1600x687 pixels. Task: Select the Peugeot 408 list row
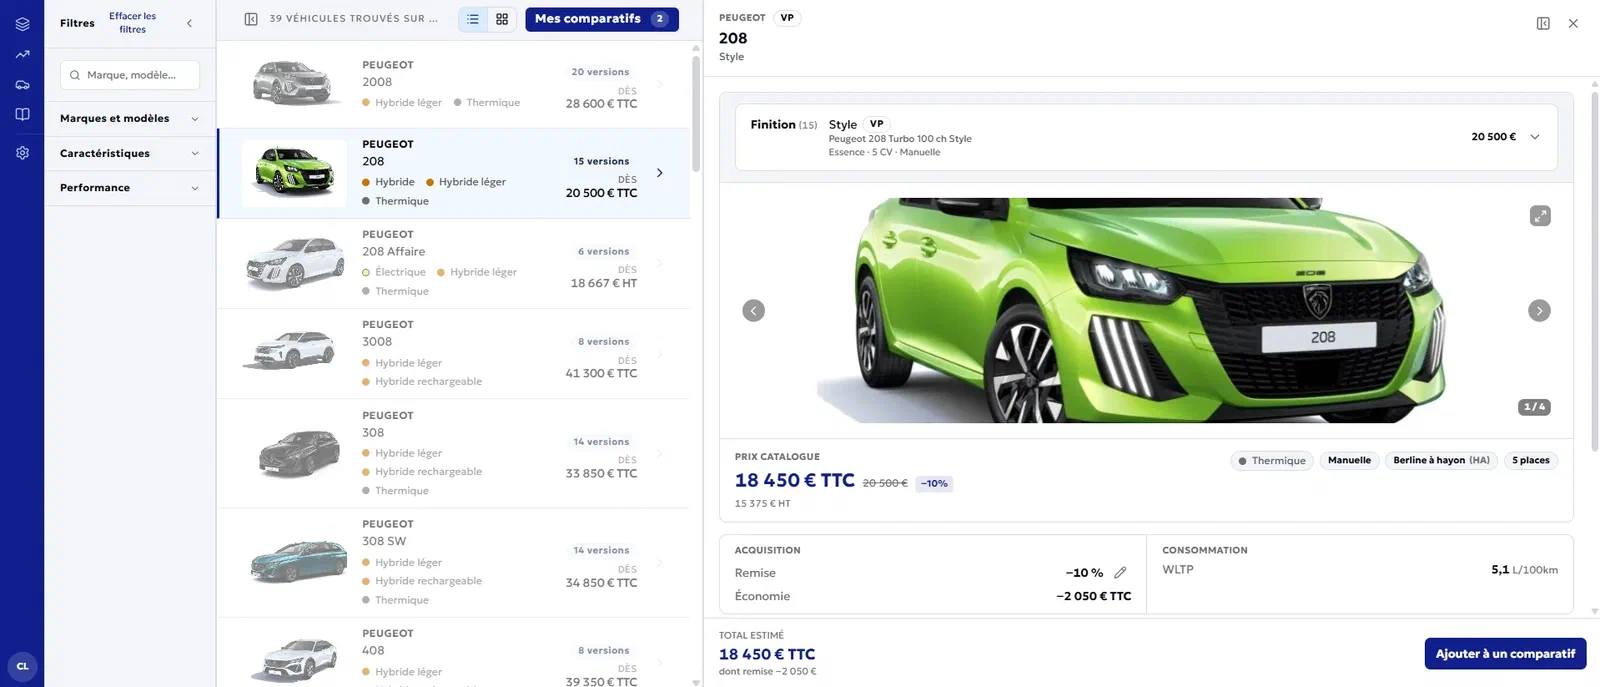(454, 653)
